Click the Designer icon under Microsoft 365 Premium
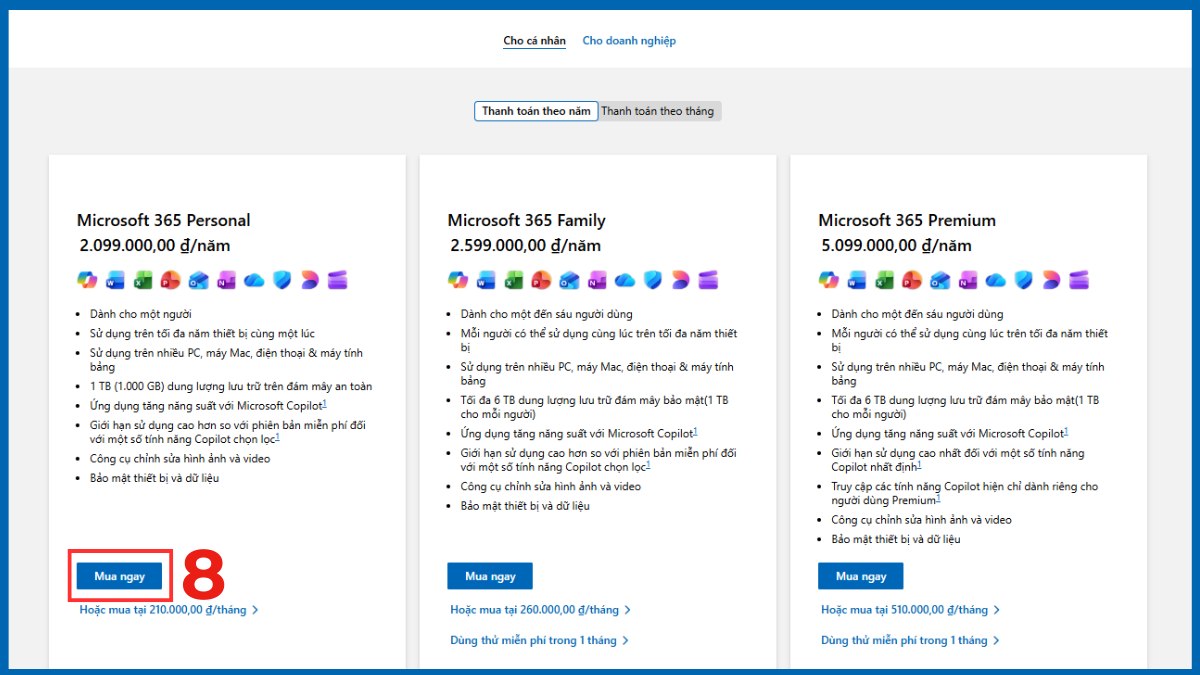The image size is (1200, 675). pyautogui.click(x=1051, y=279)
